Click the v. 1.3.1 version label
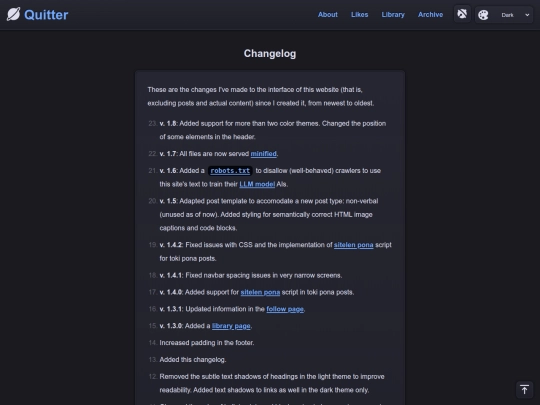Image resolution: width=540 pixels, height=405 pixels. click(171, 309)
